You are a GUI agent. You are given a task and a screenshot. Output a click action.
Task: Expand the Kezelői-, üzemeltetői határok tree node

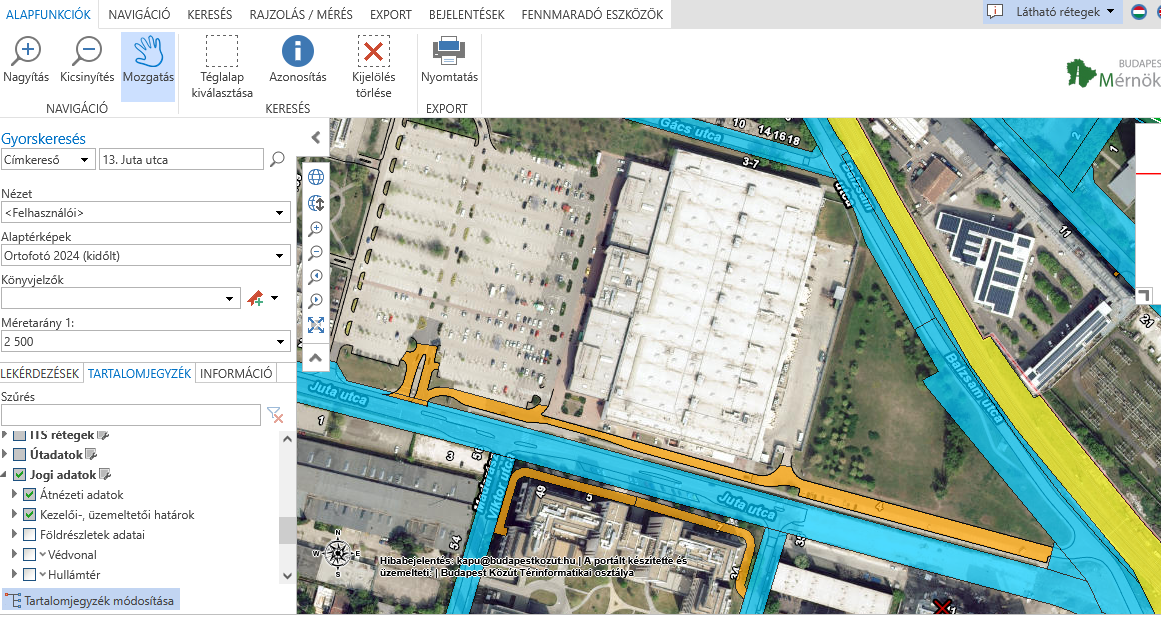point(14,515)
